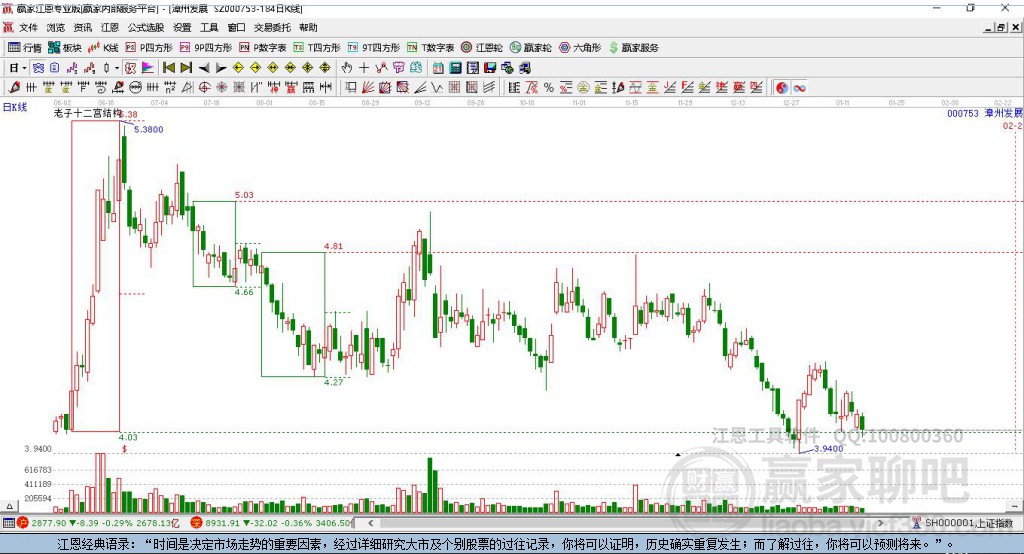Viewport: 1024px width, 554px height.
Task: Open the 交易委托 menu
Action: (272, 27)
